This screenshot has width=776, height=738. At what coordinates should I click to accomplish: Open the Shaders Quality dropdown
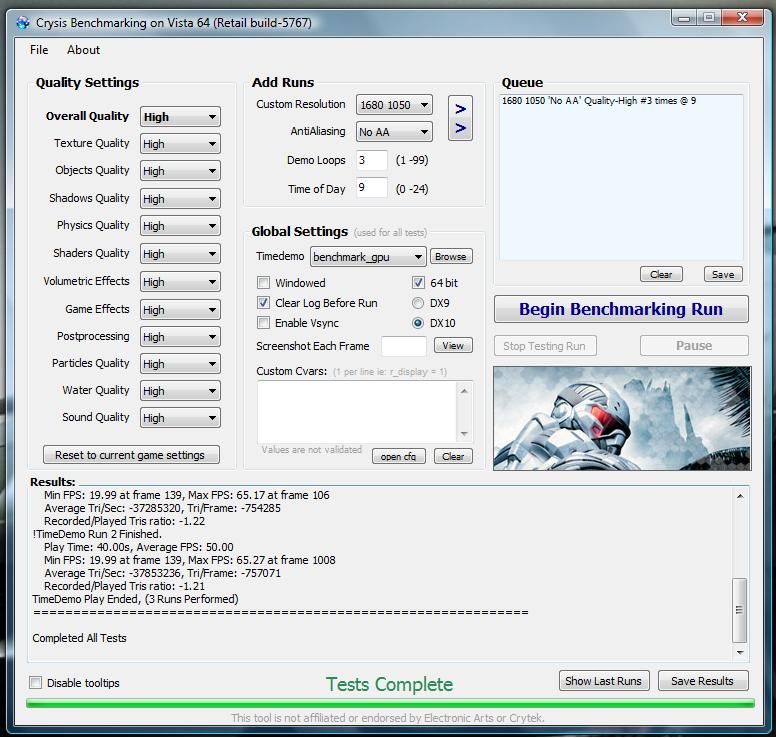(x=180, y=253)
